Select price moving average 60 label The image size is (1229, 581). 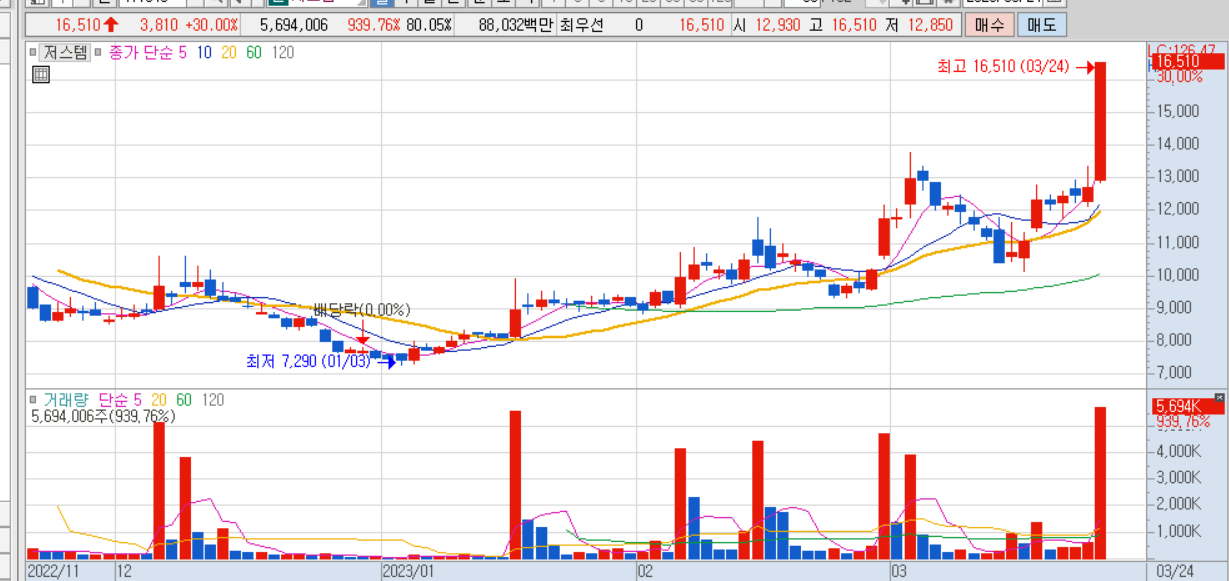(254, 52)
